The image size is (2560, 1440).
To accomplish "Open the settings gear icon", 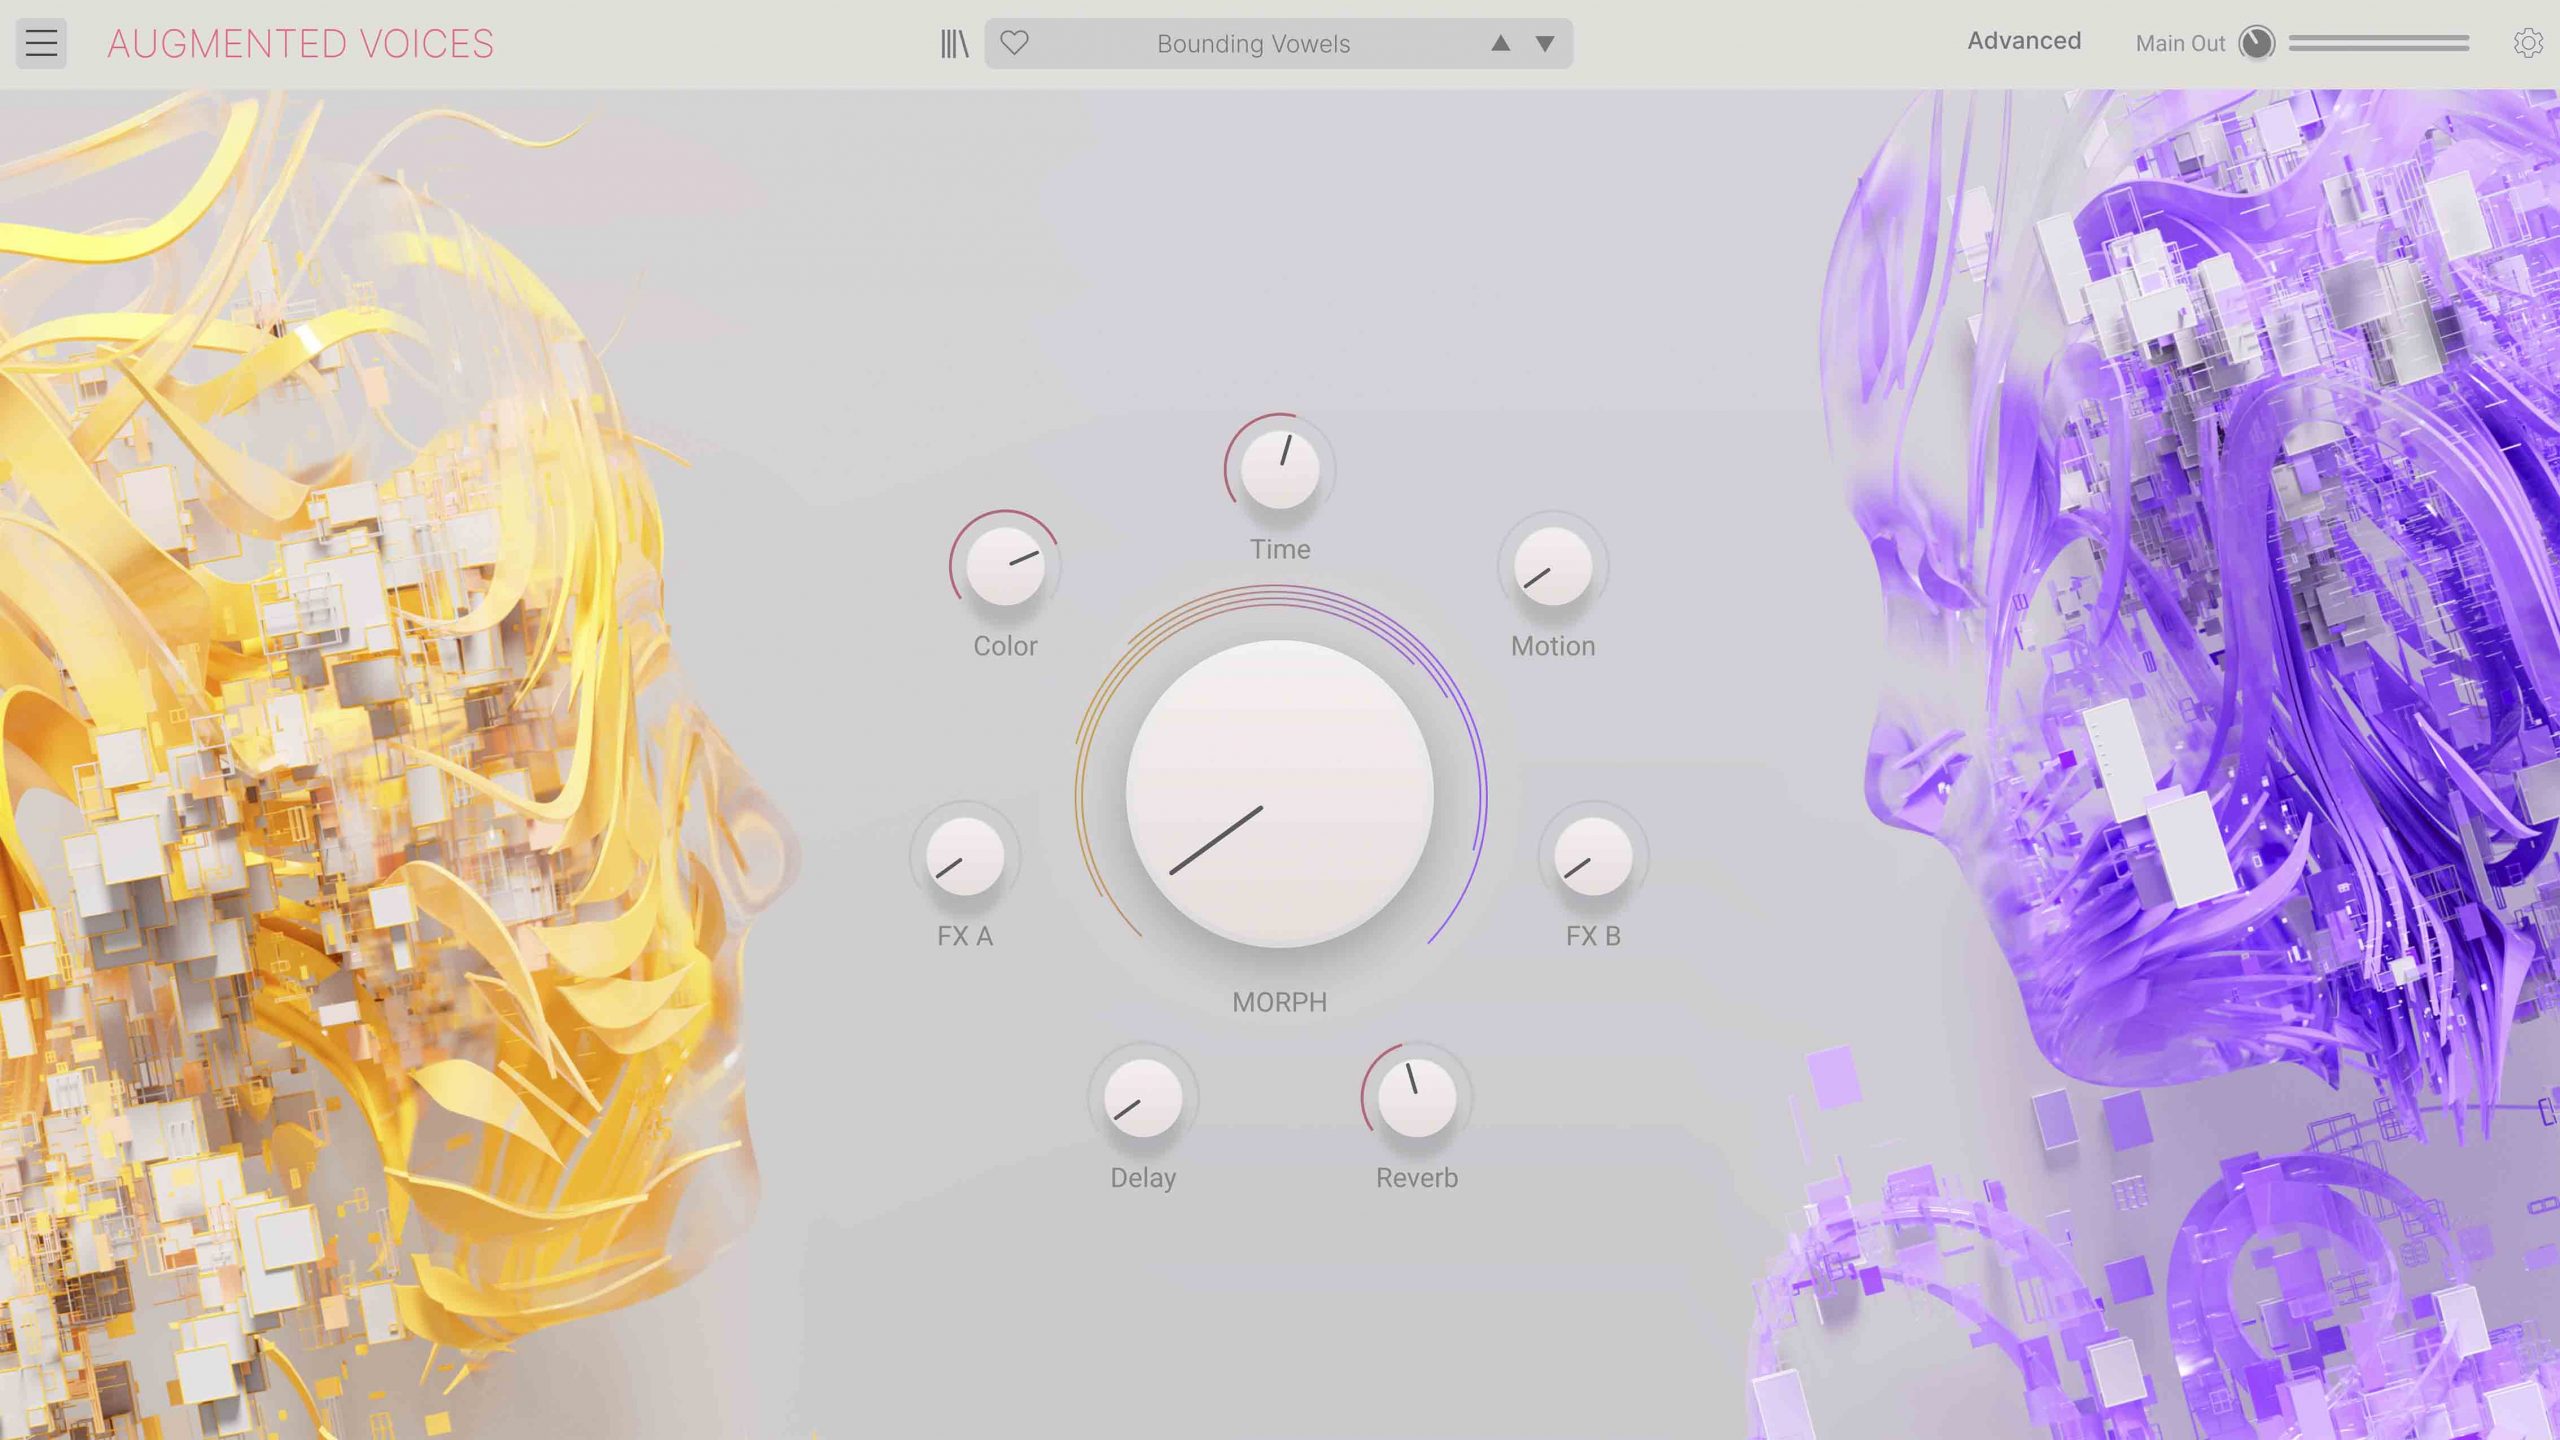I will tap(2527, 43).
